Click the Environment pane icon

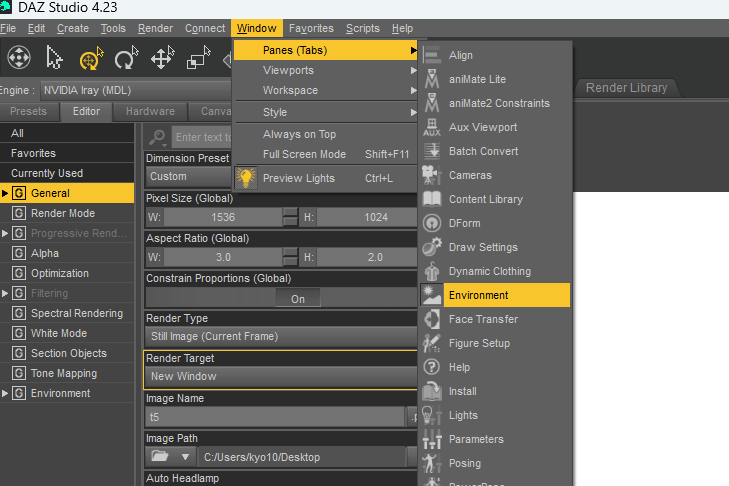tap(432, 295)
